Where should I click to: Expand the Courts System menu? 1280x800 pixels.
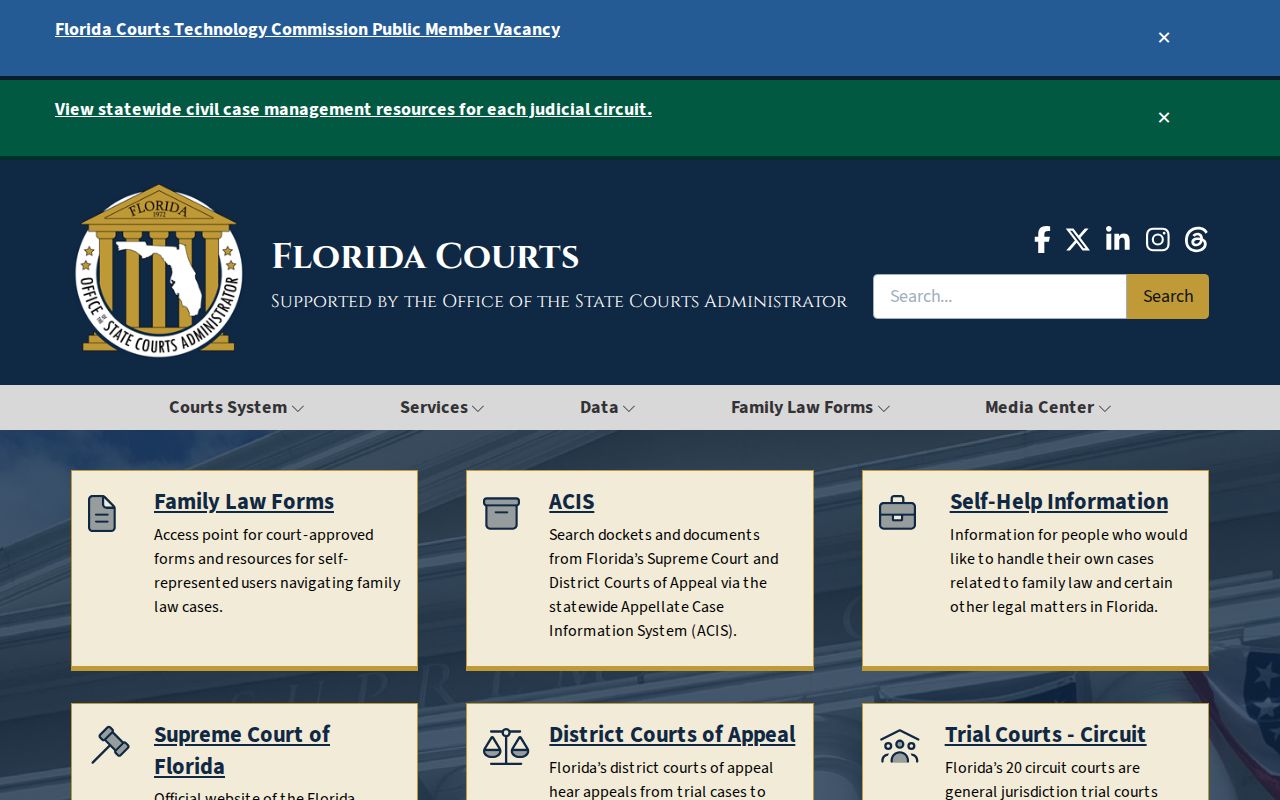236,407
